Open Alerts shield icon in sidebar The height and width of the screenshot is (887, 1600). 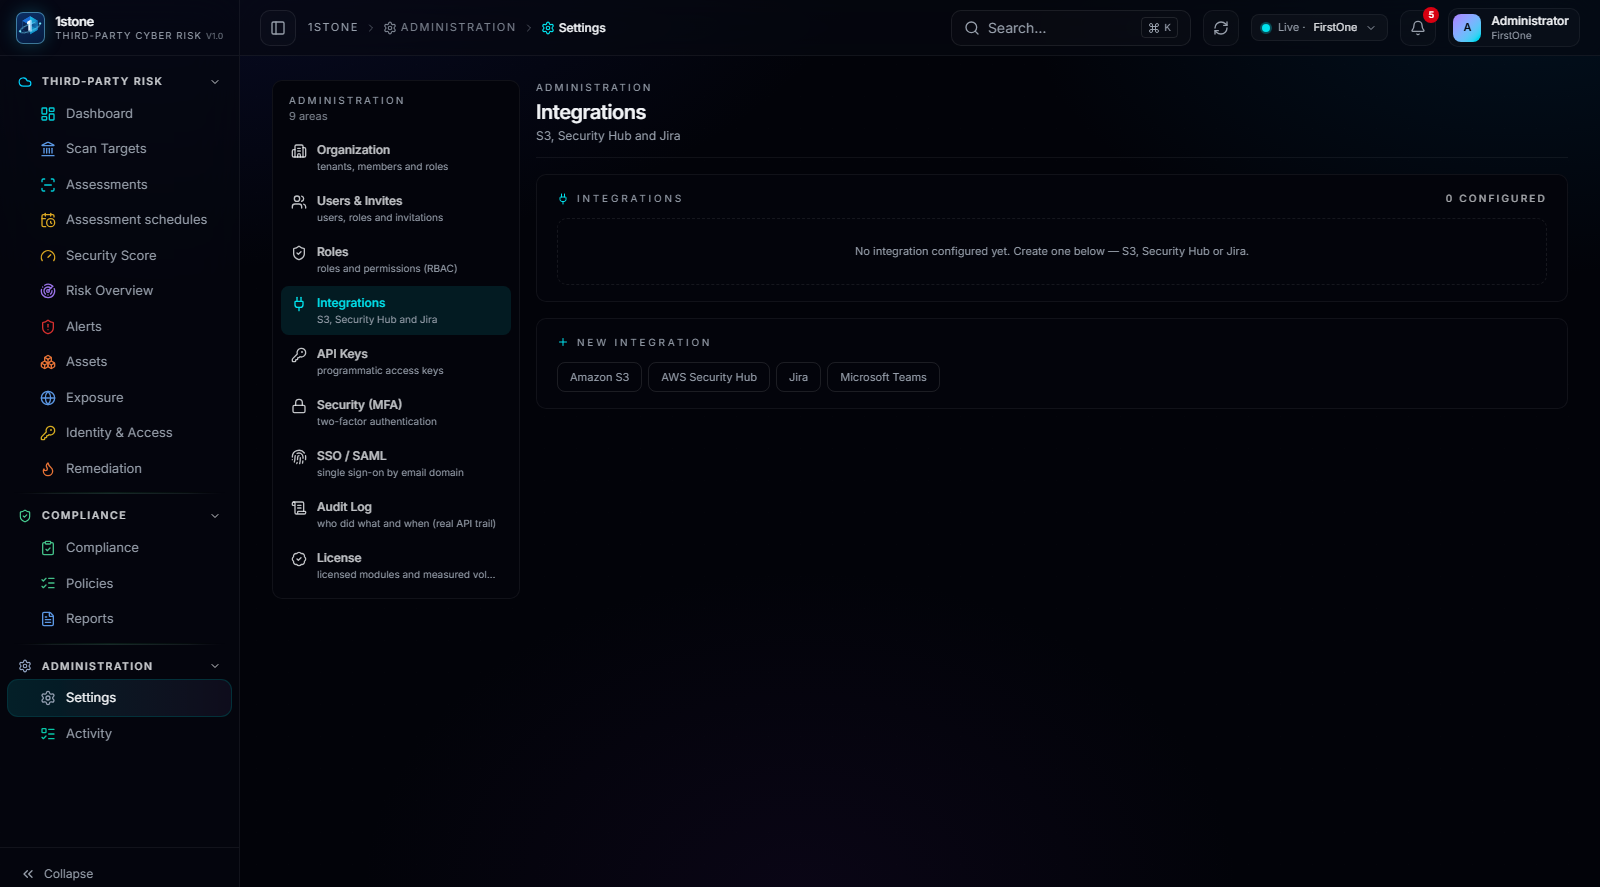[x=48, y=327]
